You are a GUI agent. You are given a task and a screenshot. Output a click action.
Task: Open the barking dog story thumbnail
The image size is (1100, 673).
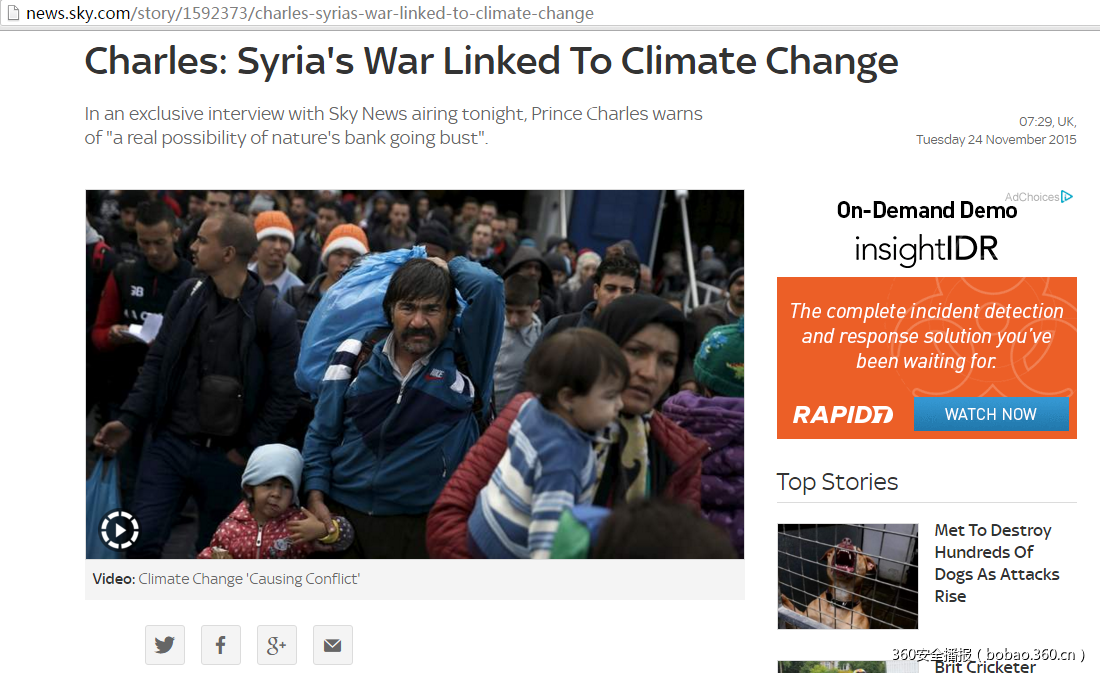point(847,576)
